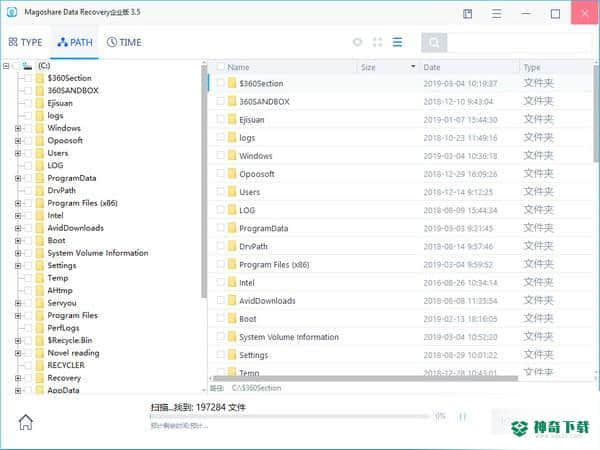Click the ProgramData folder icon in the file list
This screenshot has height=450, width=600.
[232, 228]
